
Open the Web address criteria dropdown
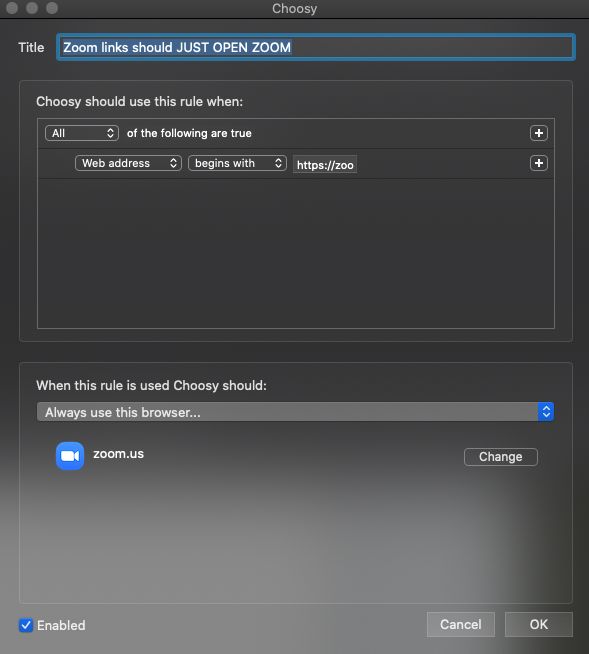[128, 163]
